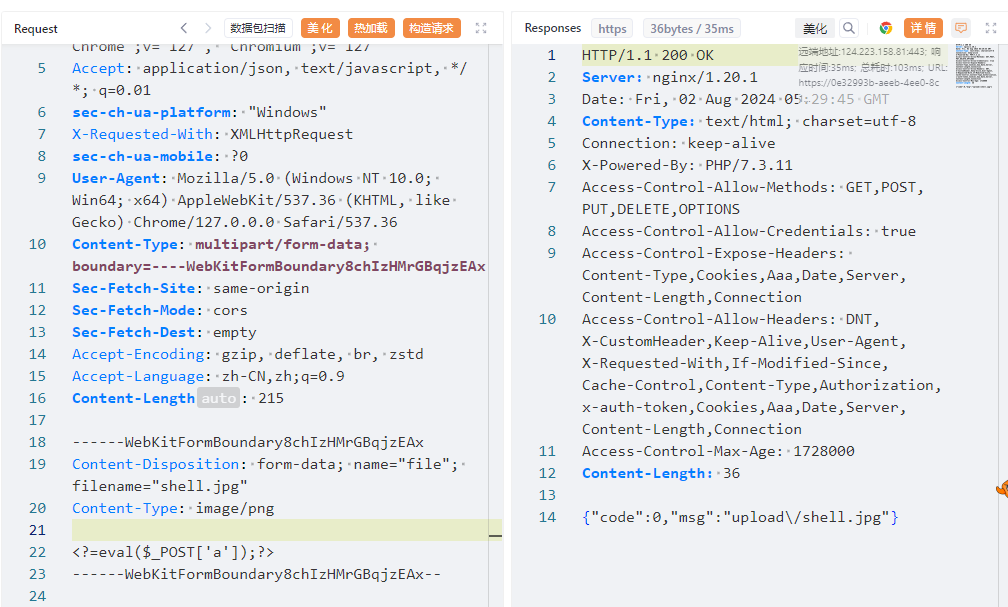This screenshot has width=1008, height=607.
Task: Click multipart/form-data content type value
Action: click(x=282, y=244)
